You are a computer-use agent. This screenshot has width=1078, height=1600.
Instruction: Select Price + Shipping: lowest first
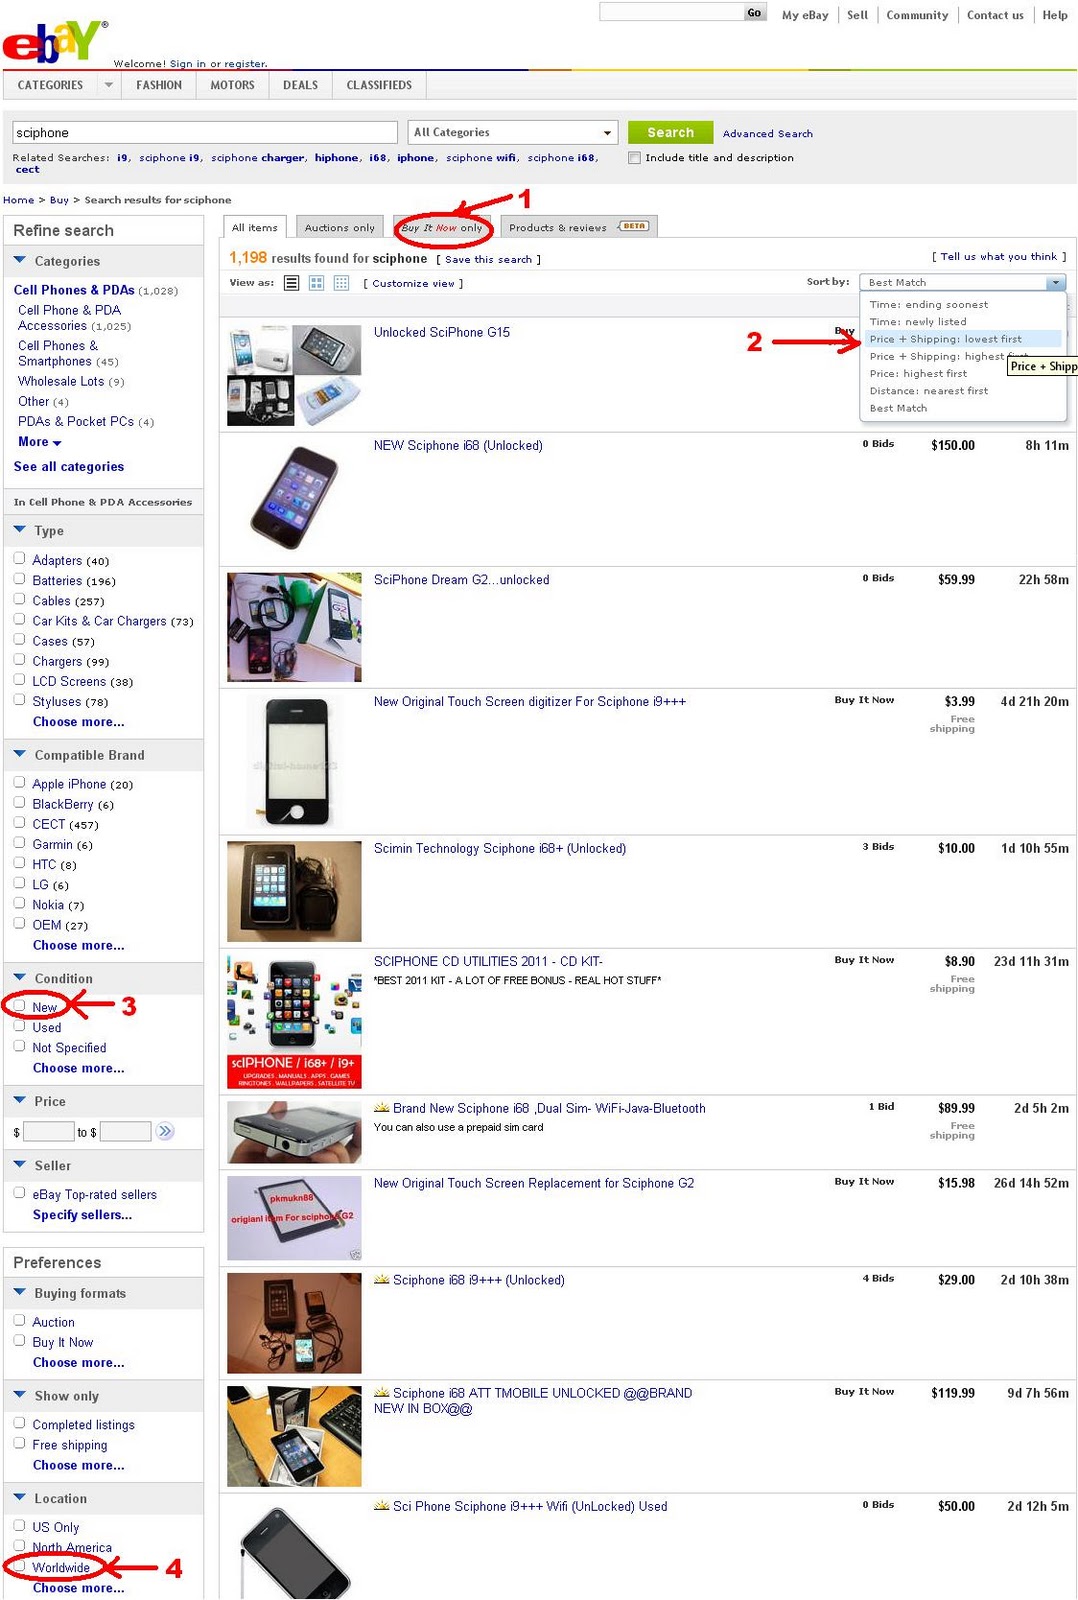pos(945,339)
